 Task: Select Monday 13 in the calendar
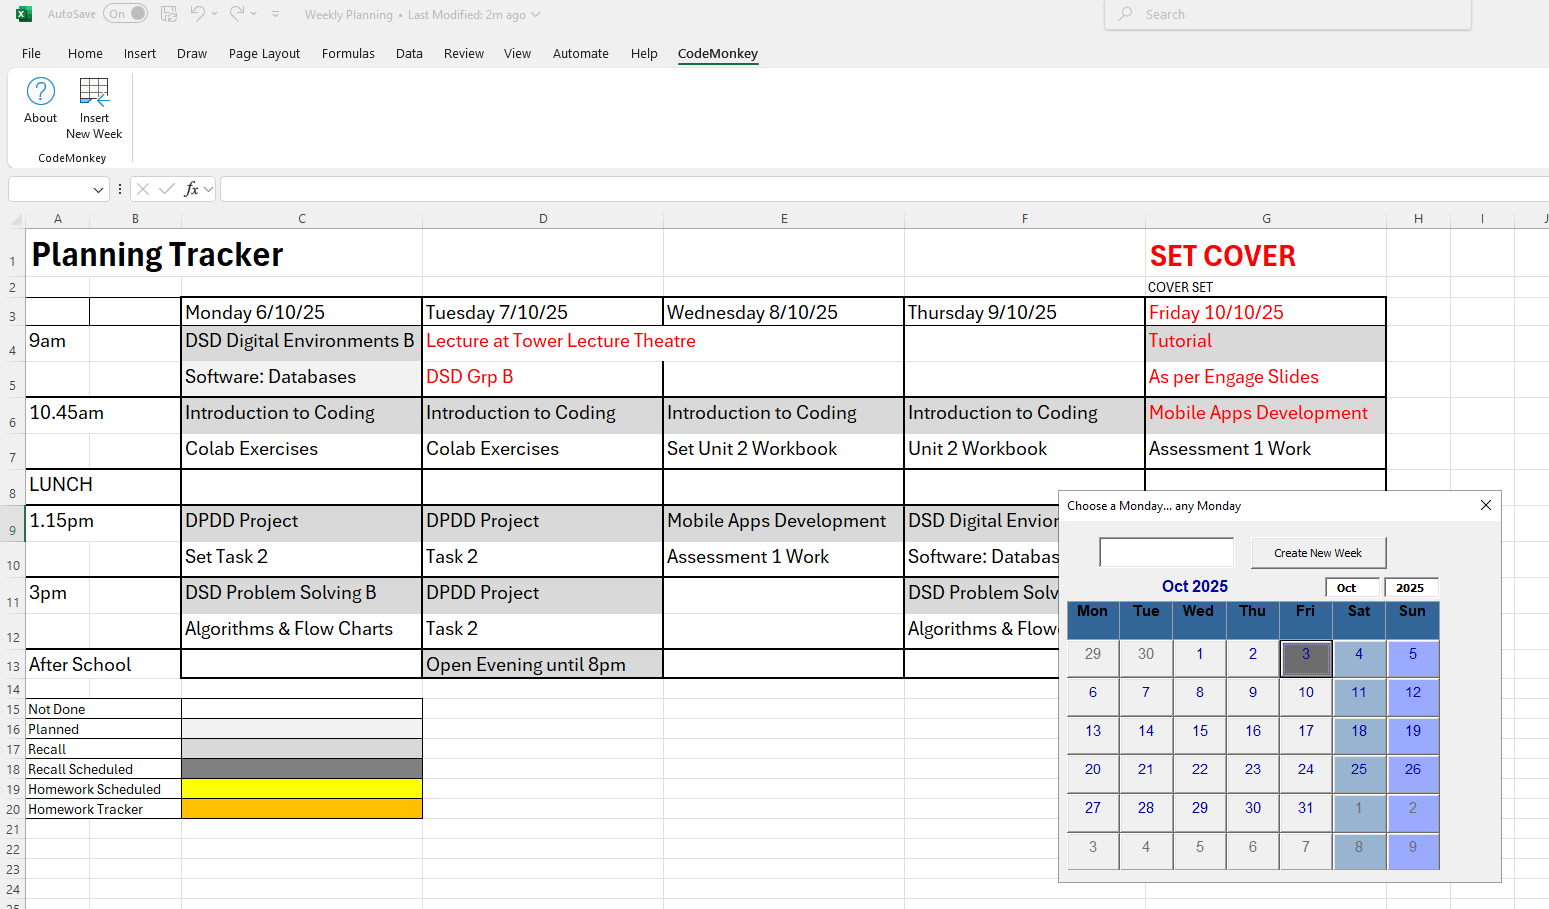1093,732
